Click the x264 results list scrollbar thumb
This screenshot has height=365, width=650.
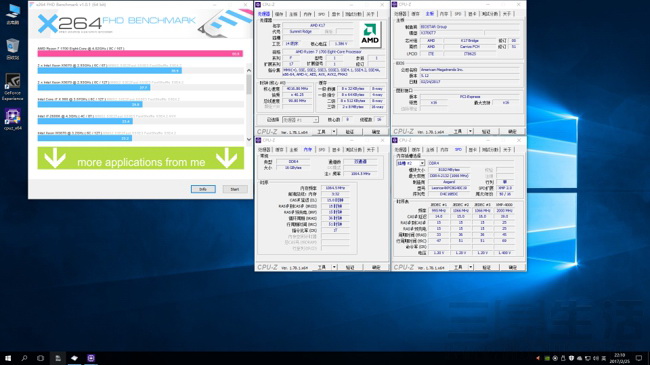(249, 85)
